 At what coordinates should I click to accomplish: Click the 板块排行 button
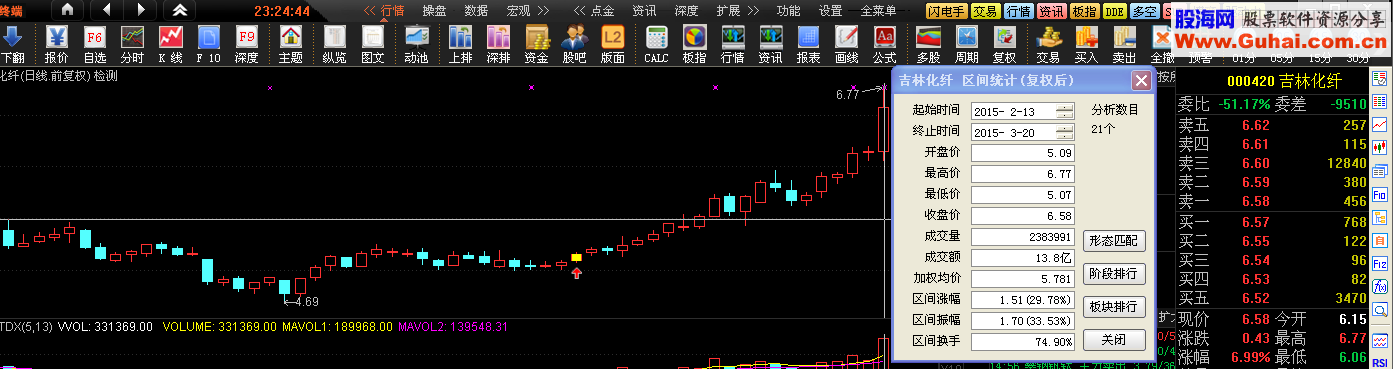1114,306
